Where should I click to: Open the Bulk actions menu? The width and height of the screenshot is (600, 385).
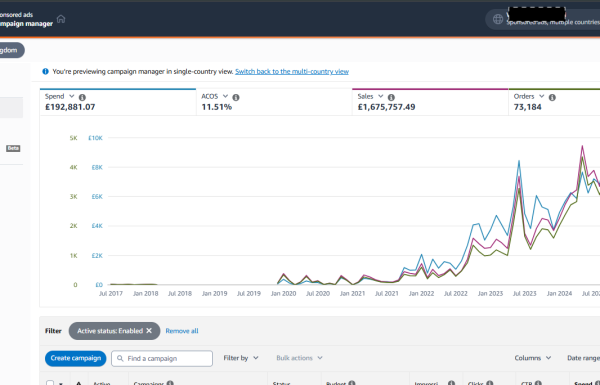coord(300,358)
